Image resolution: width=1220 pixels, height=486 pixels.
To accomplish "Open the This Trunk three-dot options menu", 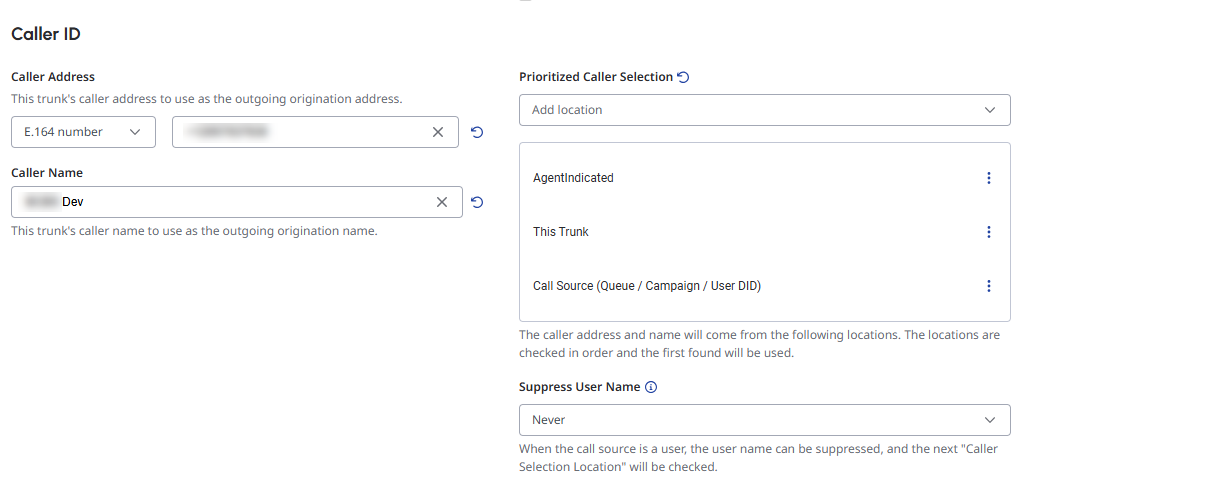I will click(989, 232).
